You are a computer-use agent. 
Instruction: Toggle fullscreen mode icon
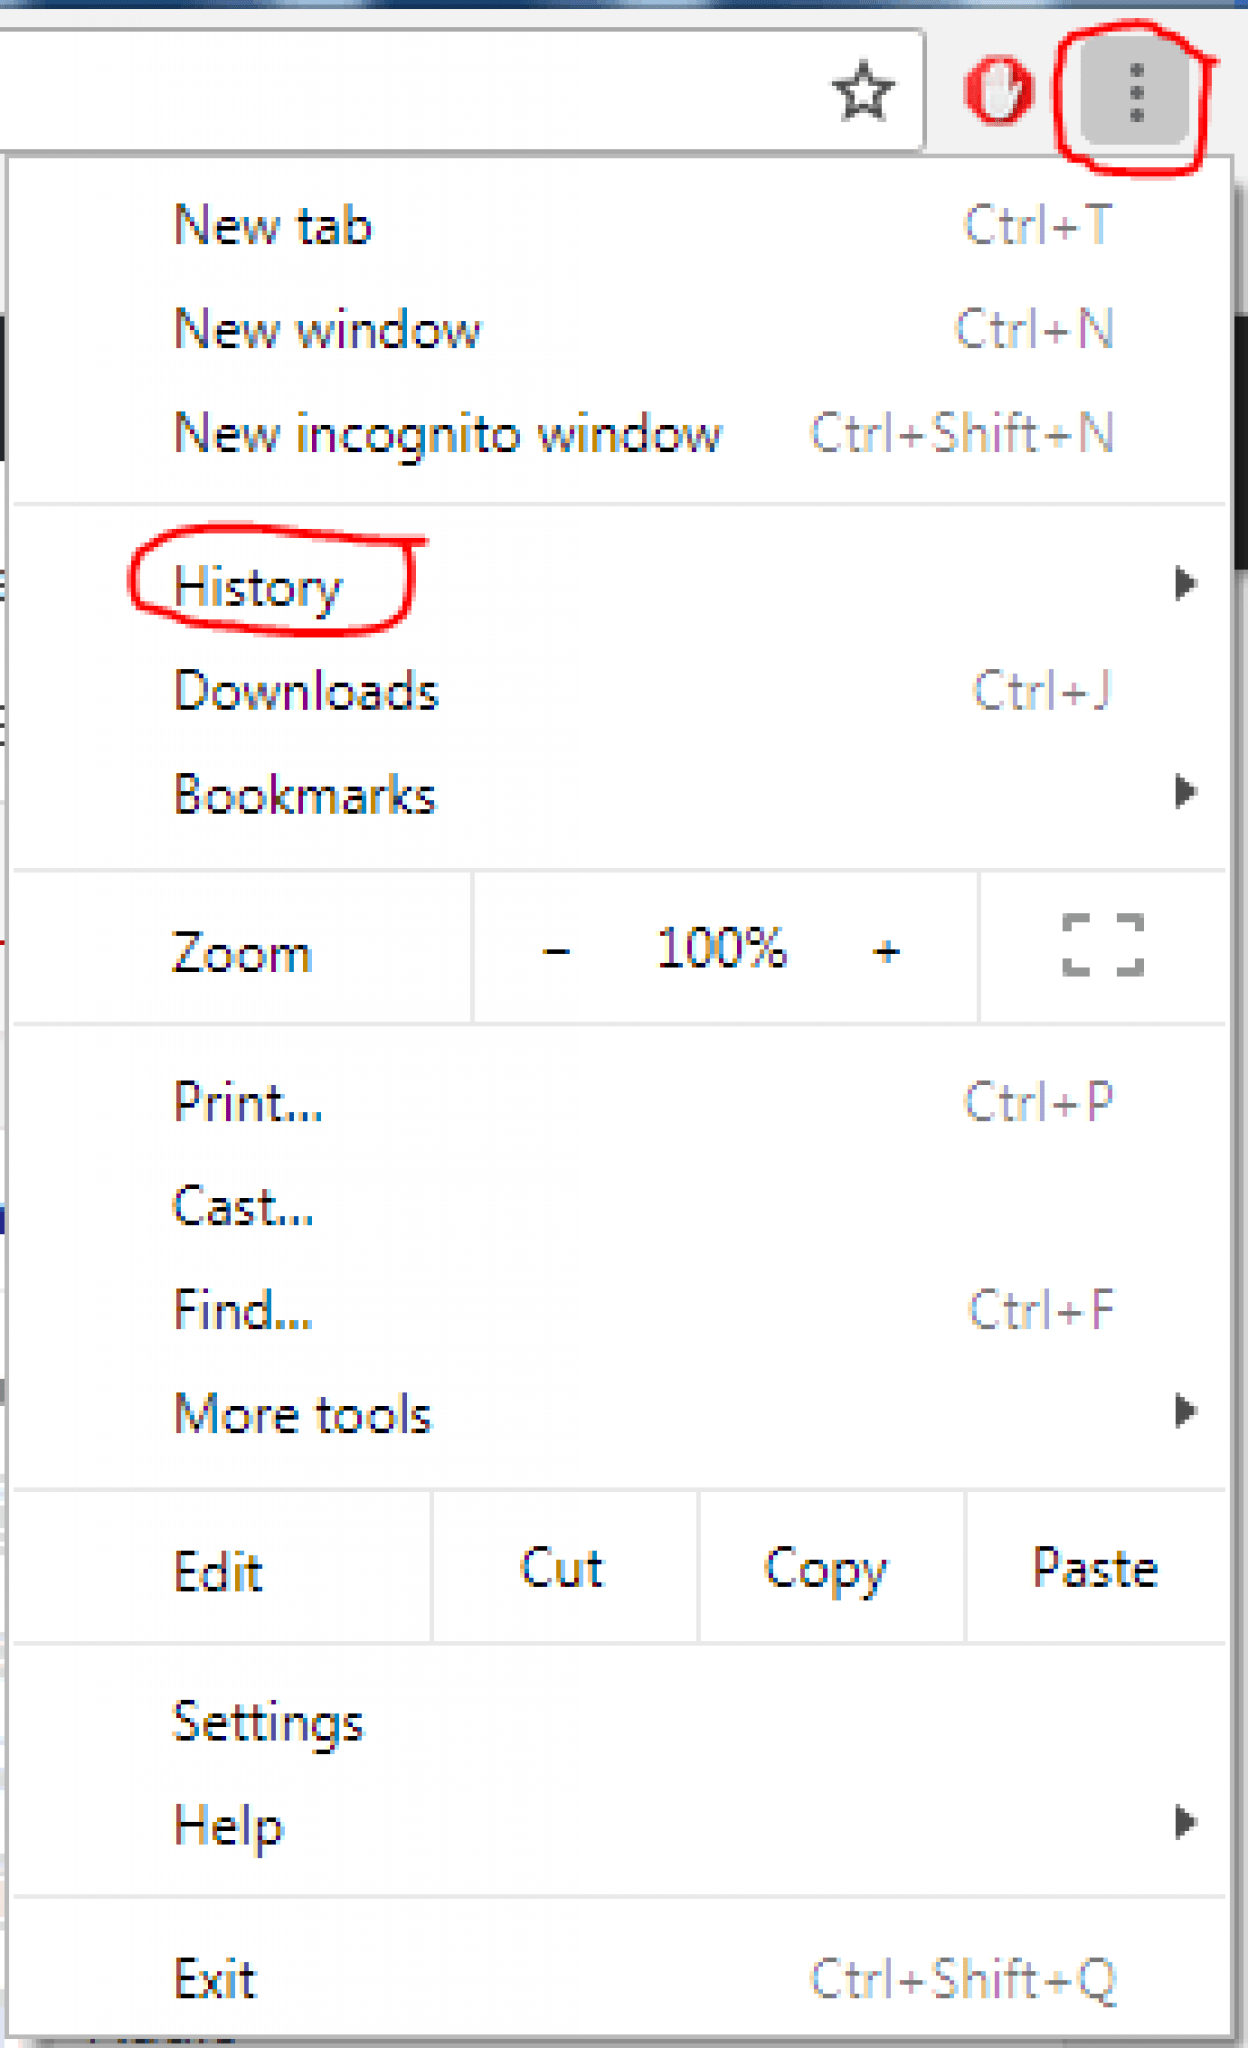1102,946
